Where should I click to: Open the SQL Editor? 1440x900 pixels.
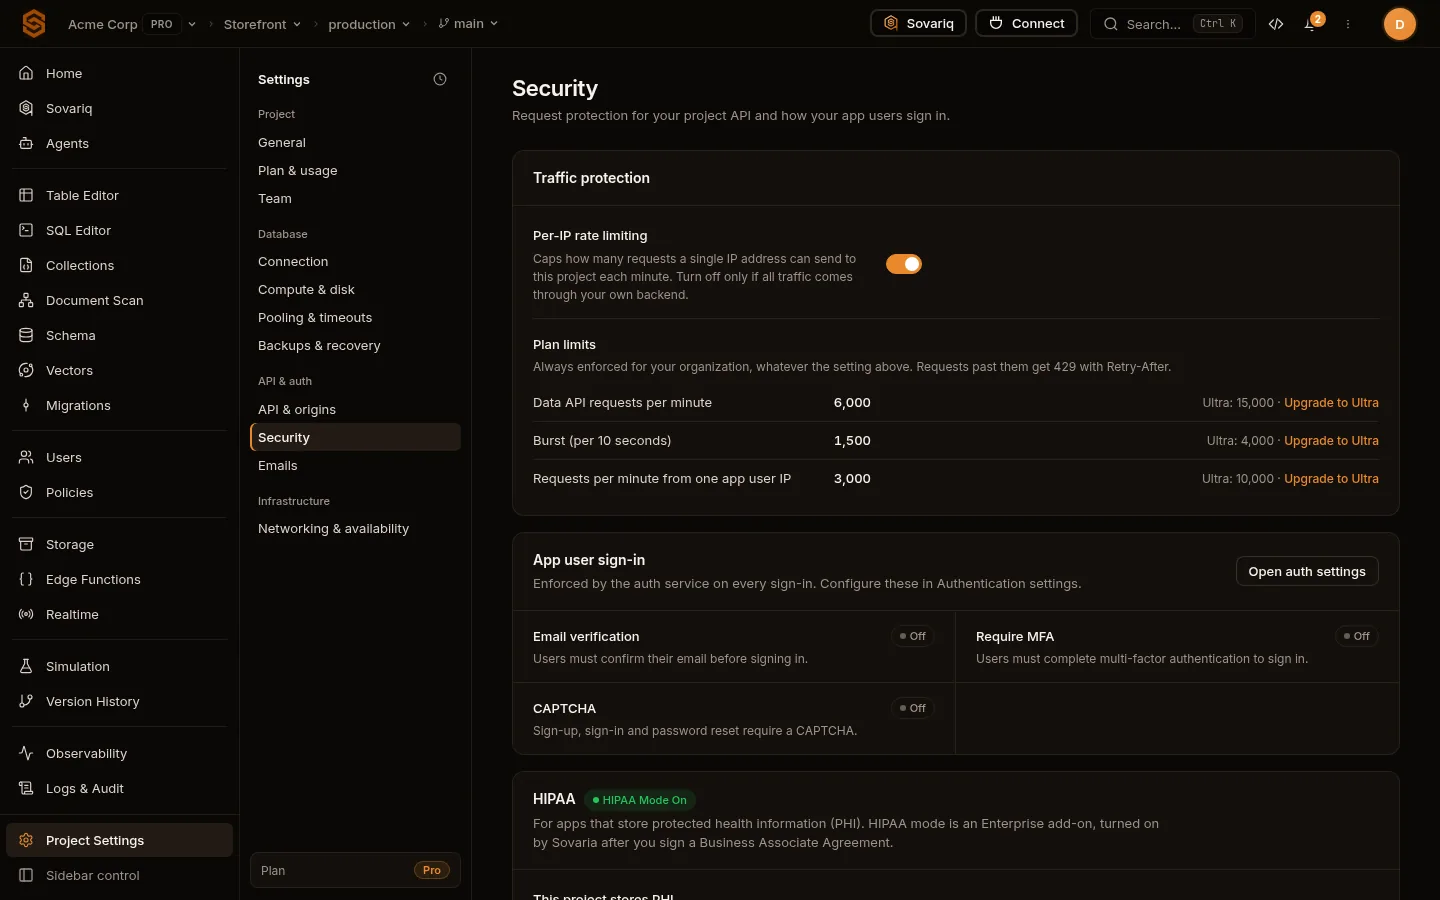(119, 230)
